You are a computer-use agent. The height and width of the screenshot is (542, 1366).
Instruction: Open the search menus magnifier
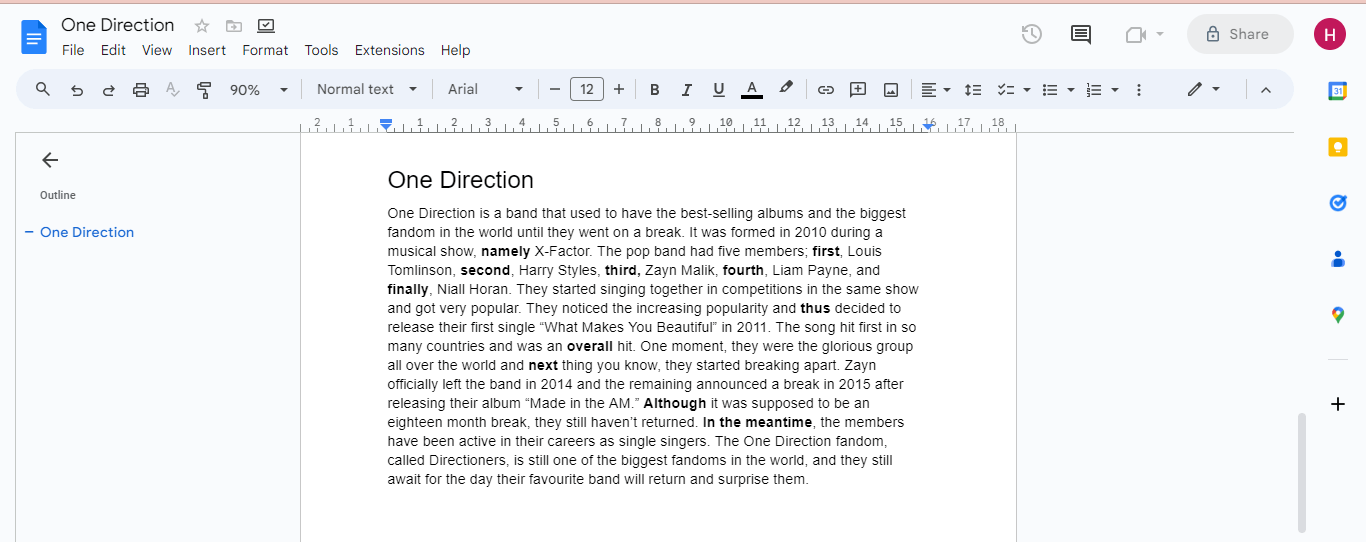click(x=43, y=89)
